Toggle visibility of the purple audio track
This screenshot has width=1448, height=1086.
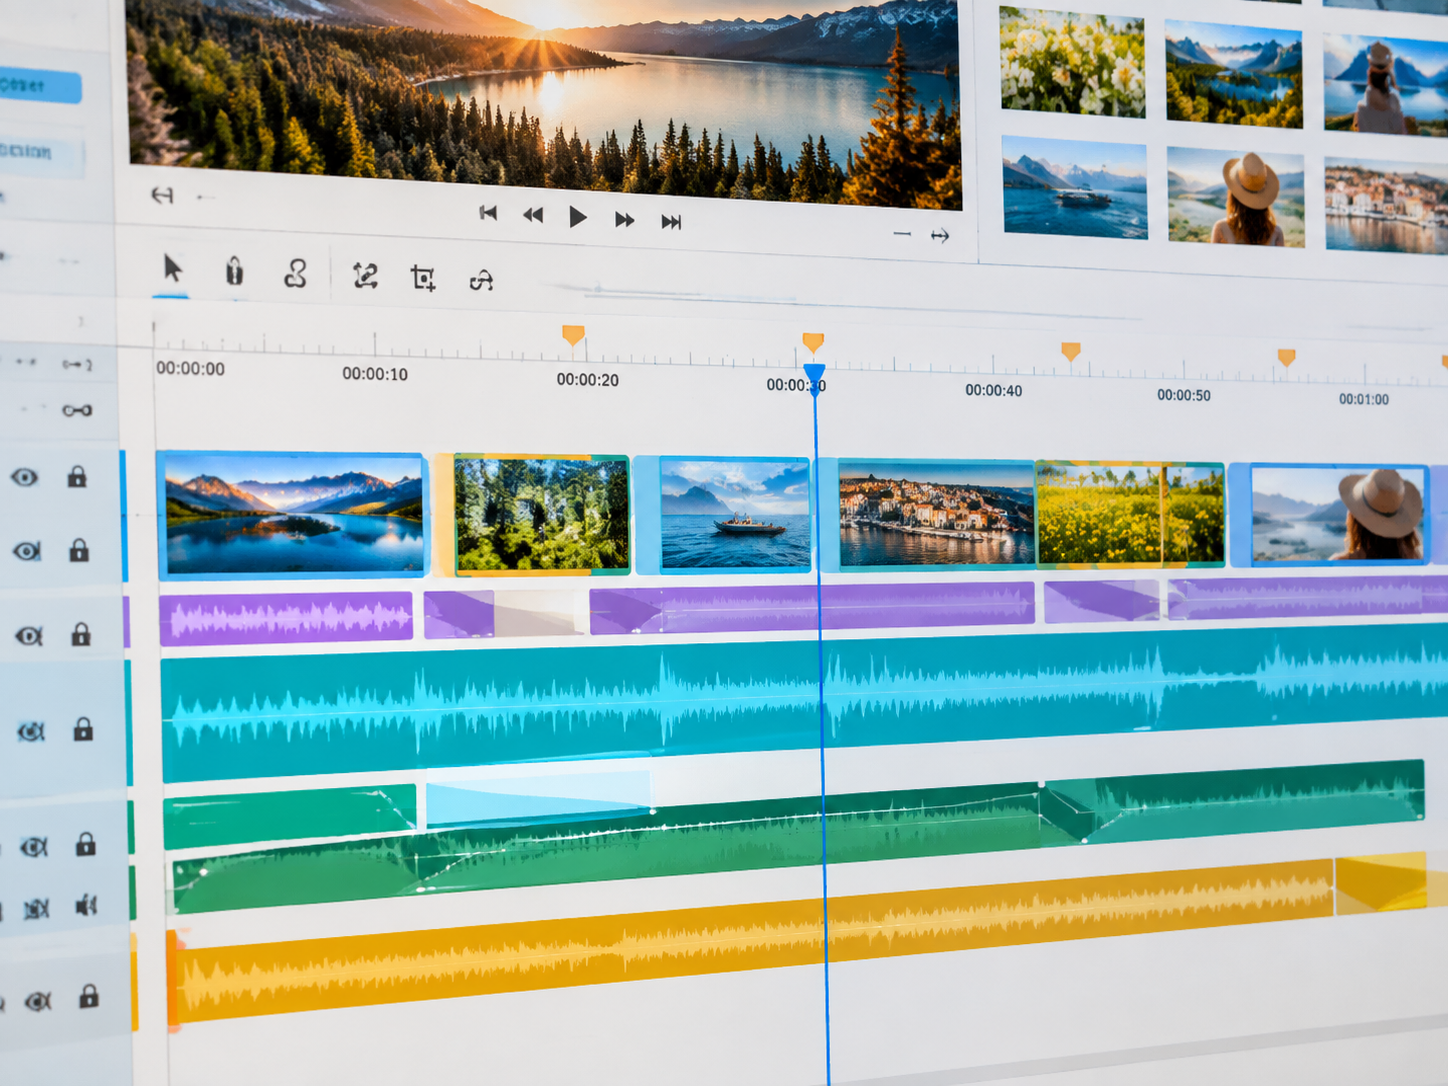tap(29, 636)
